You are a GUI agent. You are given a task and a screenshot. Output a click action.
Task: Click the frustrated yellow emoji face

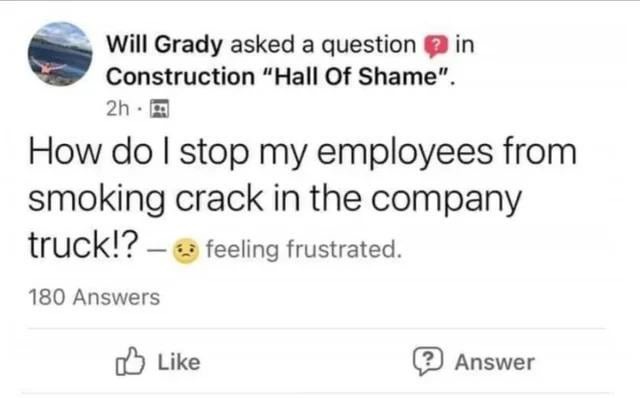pos(186,250)
